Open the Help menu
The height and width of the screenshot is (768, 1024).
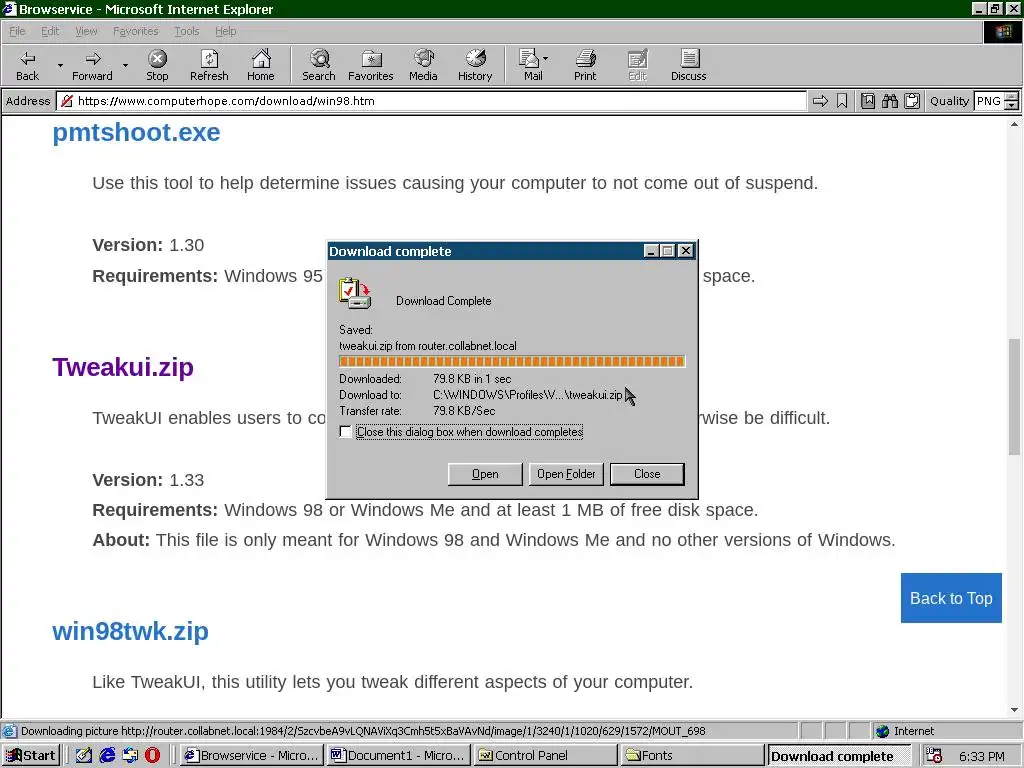click(x=225, y=31)
